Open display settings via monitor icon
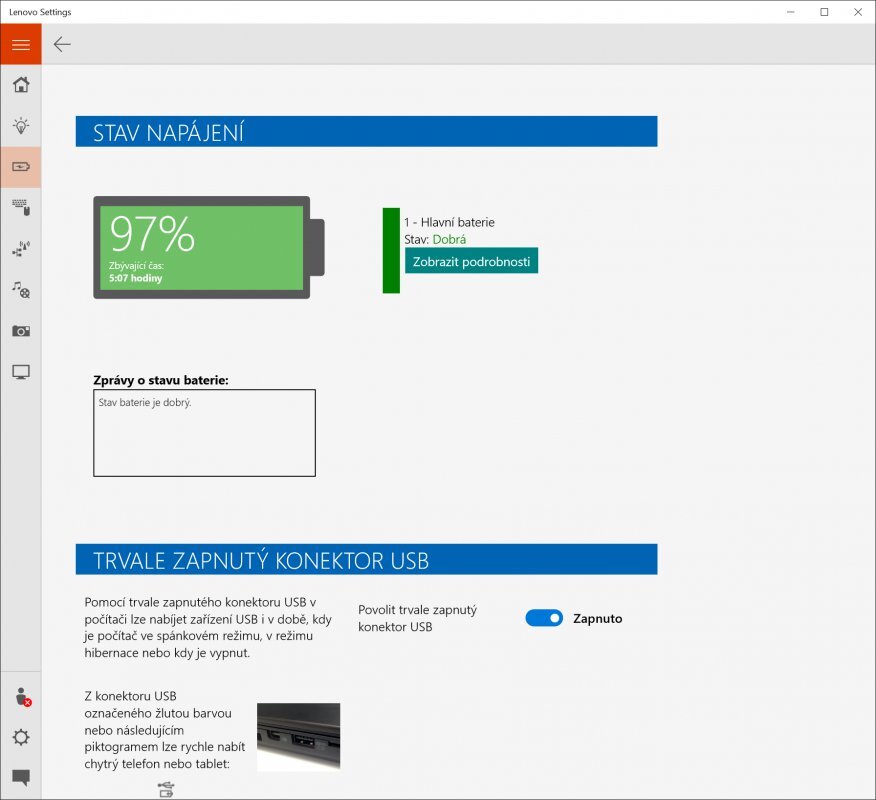Screen dimensions: 876x800 pyautogui.click(x=21, y=372)
